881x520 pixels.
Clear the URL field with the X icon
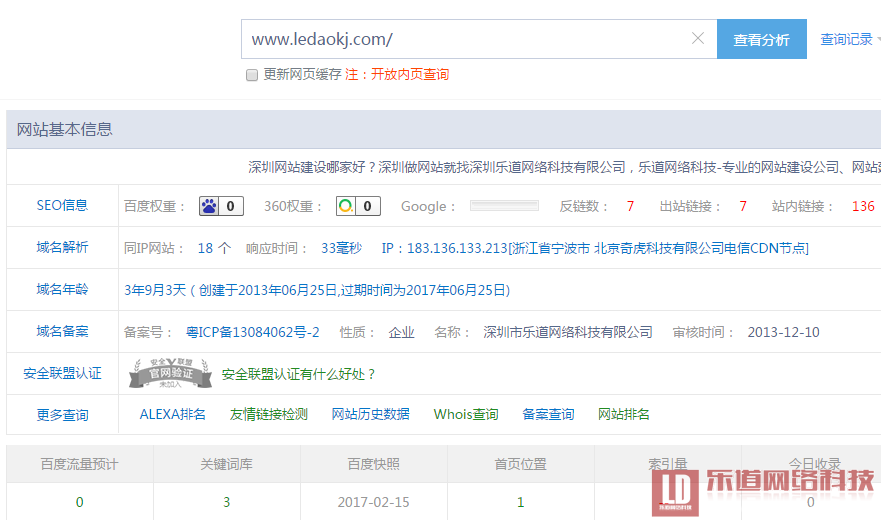click(x=698, y=38)
